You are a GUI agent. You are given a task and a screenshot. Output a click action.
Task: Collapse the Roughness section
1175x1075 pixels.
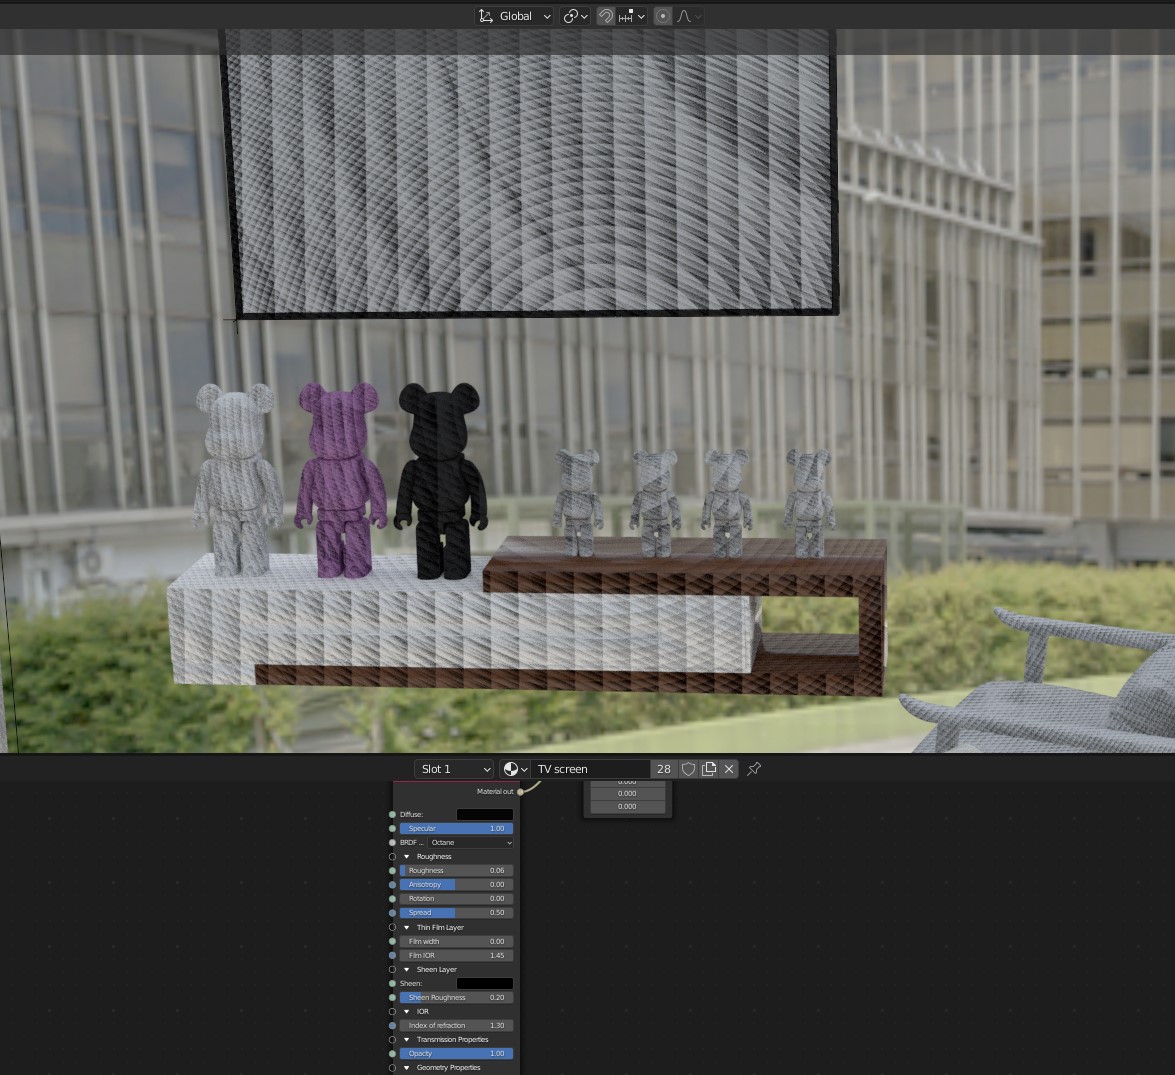point(407,856)
